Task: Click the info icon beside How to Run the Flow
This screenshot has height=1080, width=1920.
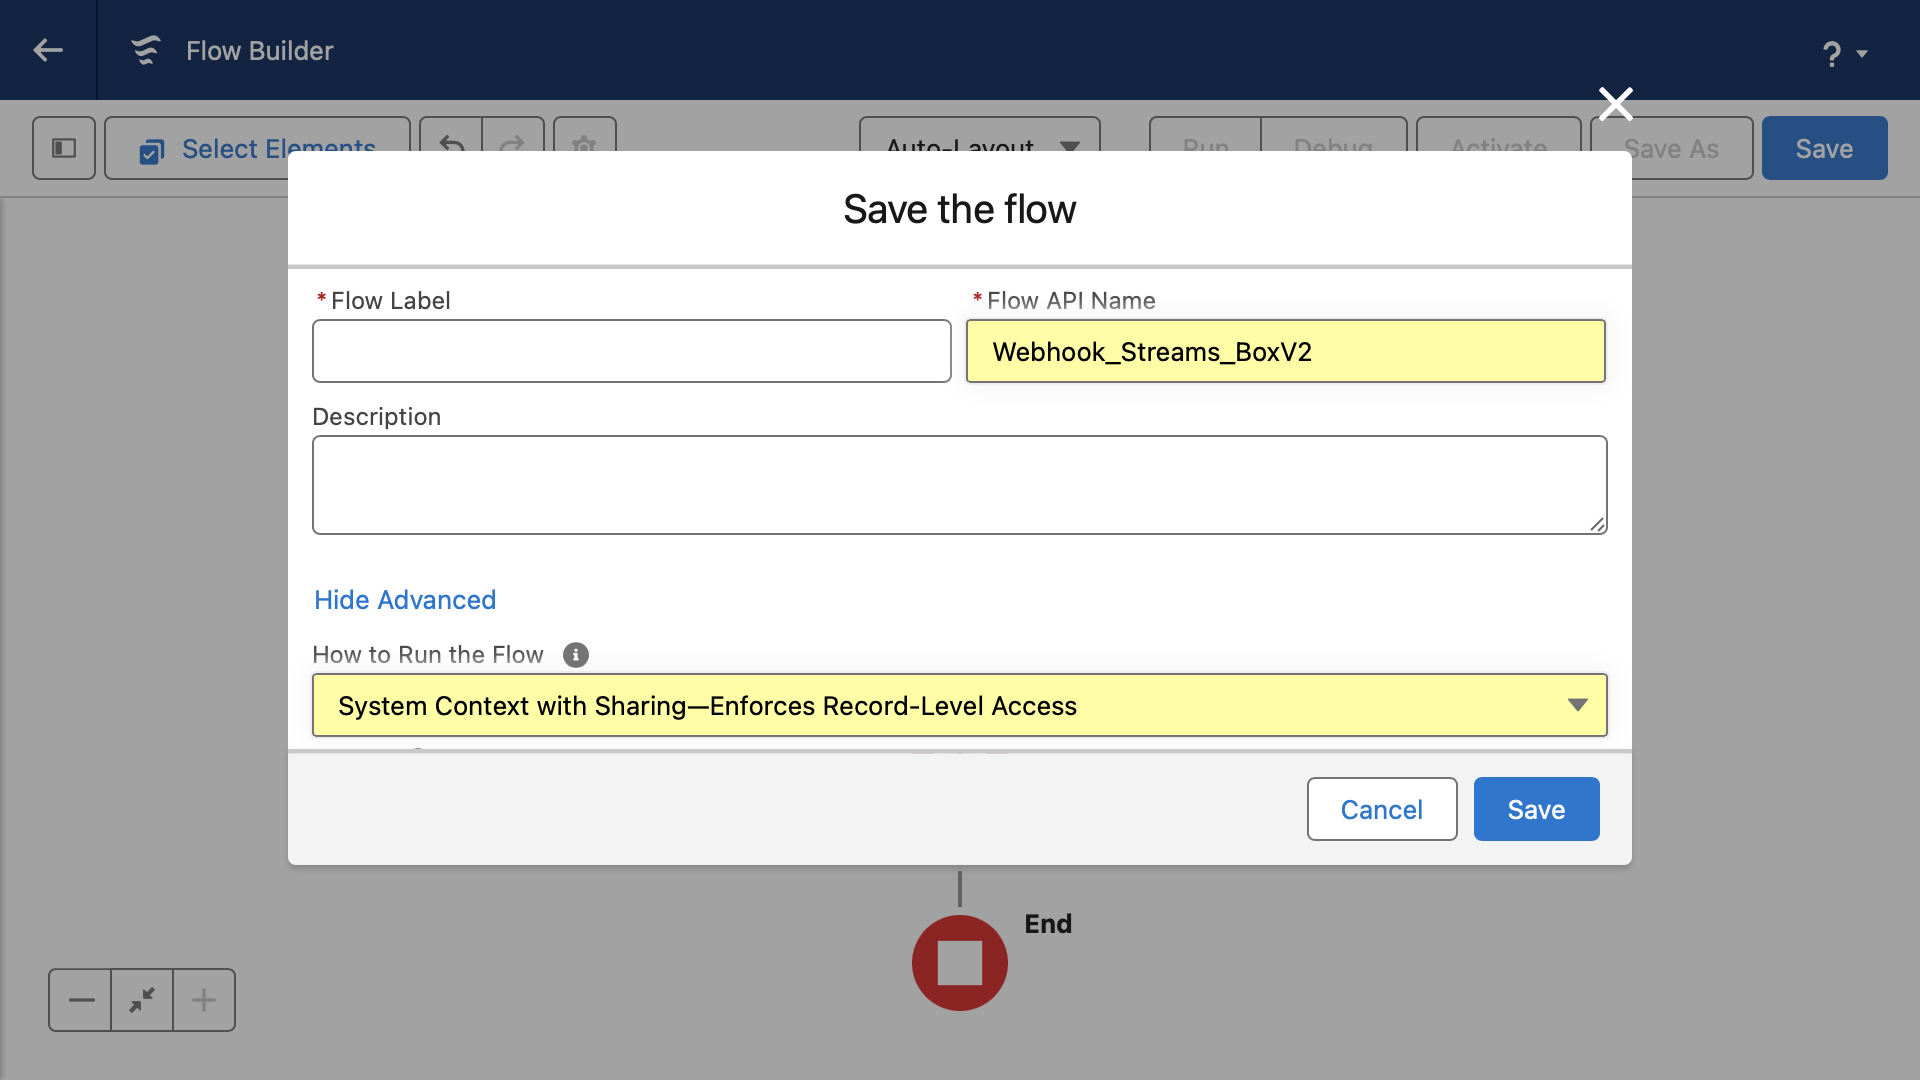Action: 576,655
